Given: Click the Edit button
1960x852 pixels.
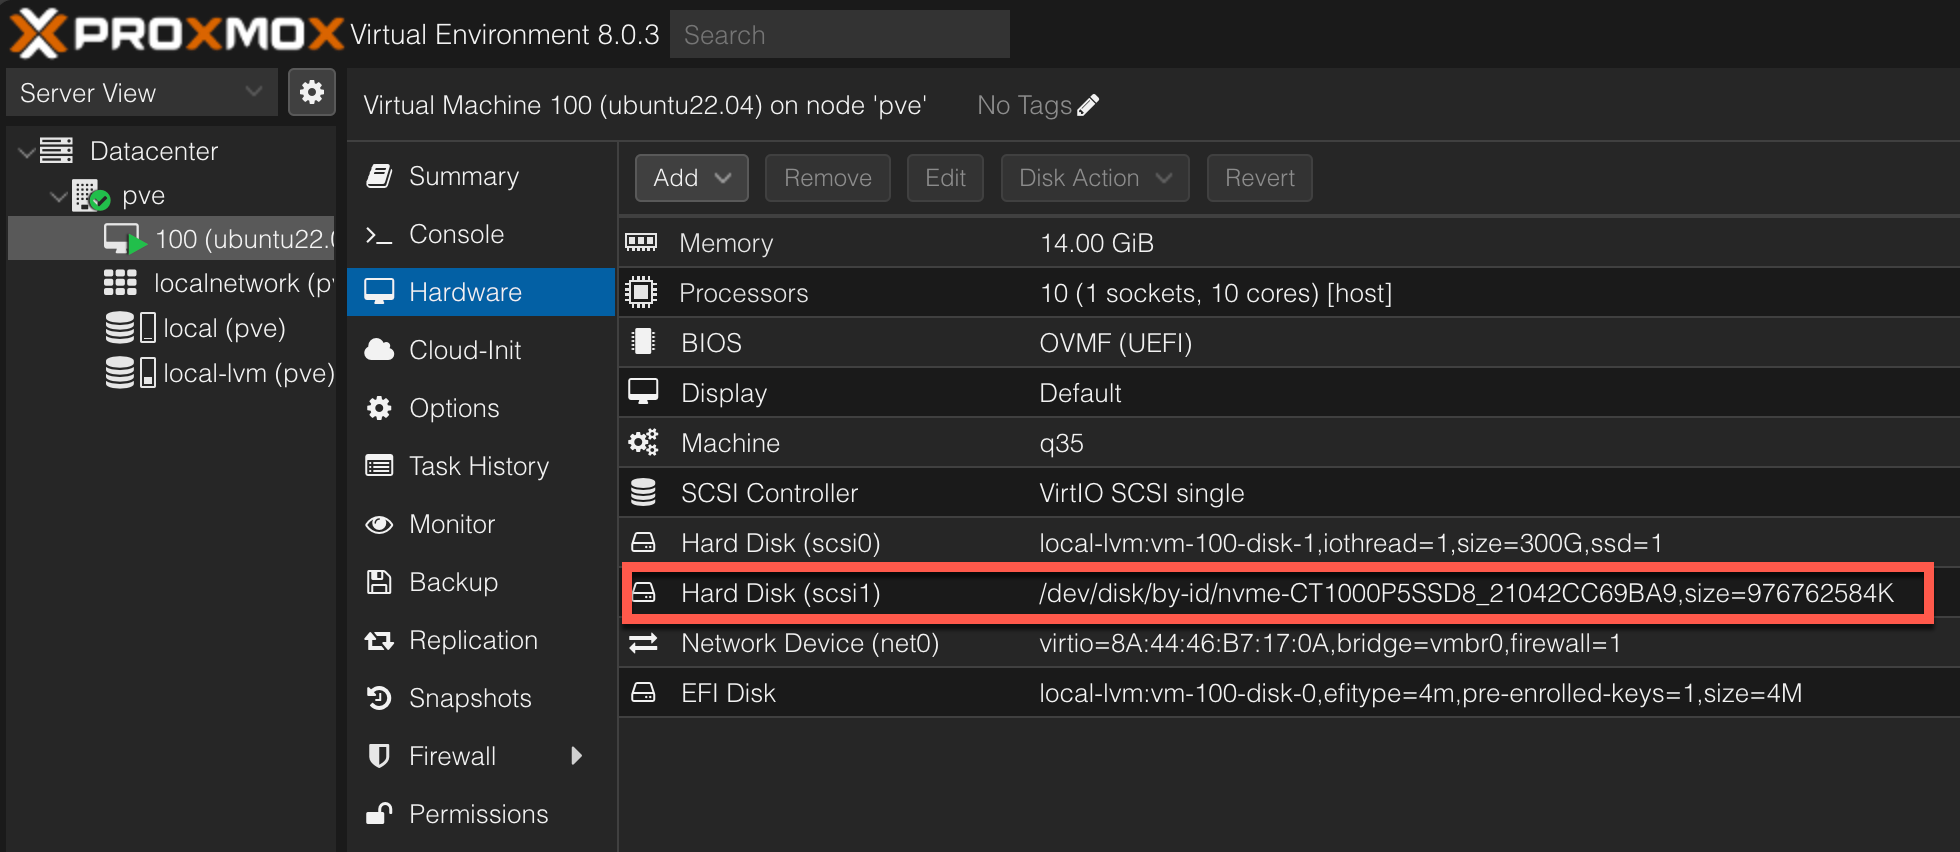Looking at the screenshot, I should [945, 178].
